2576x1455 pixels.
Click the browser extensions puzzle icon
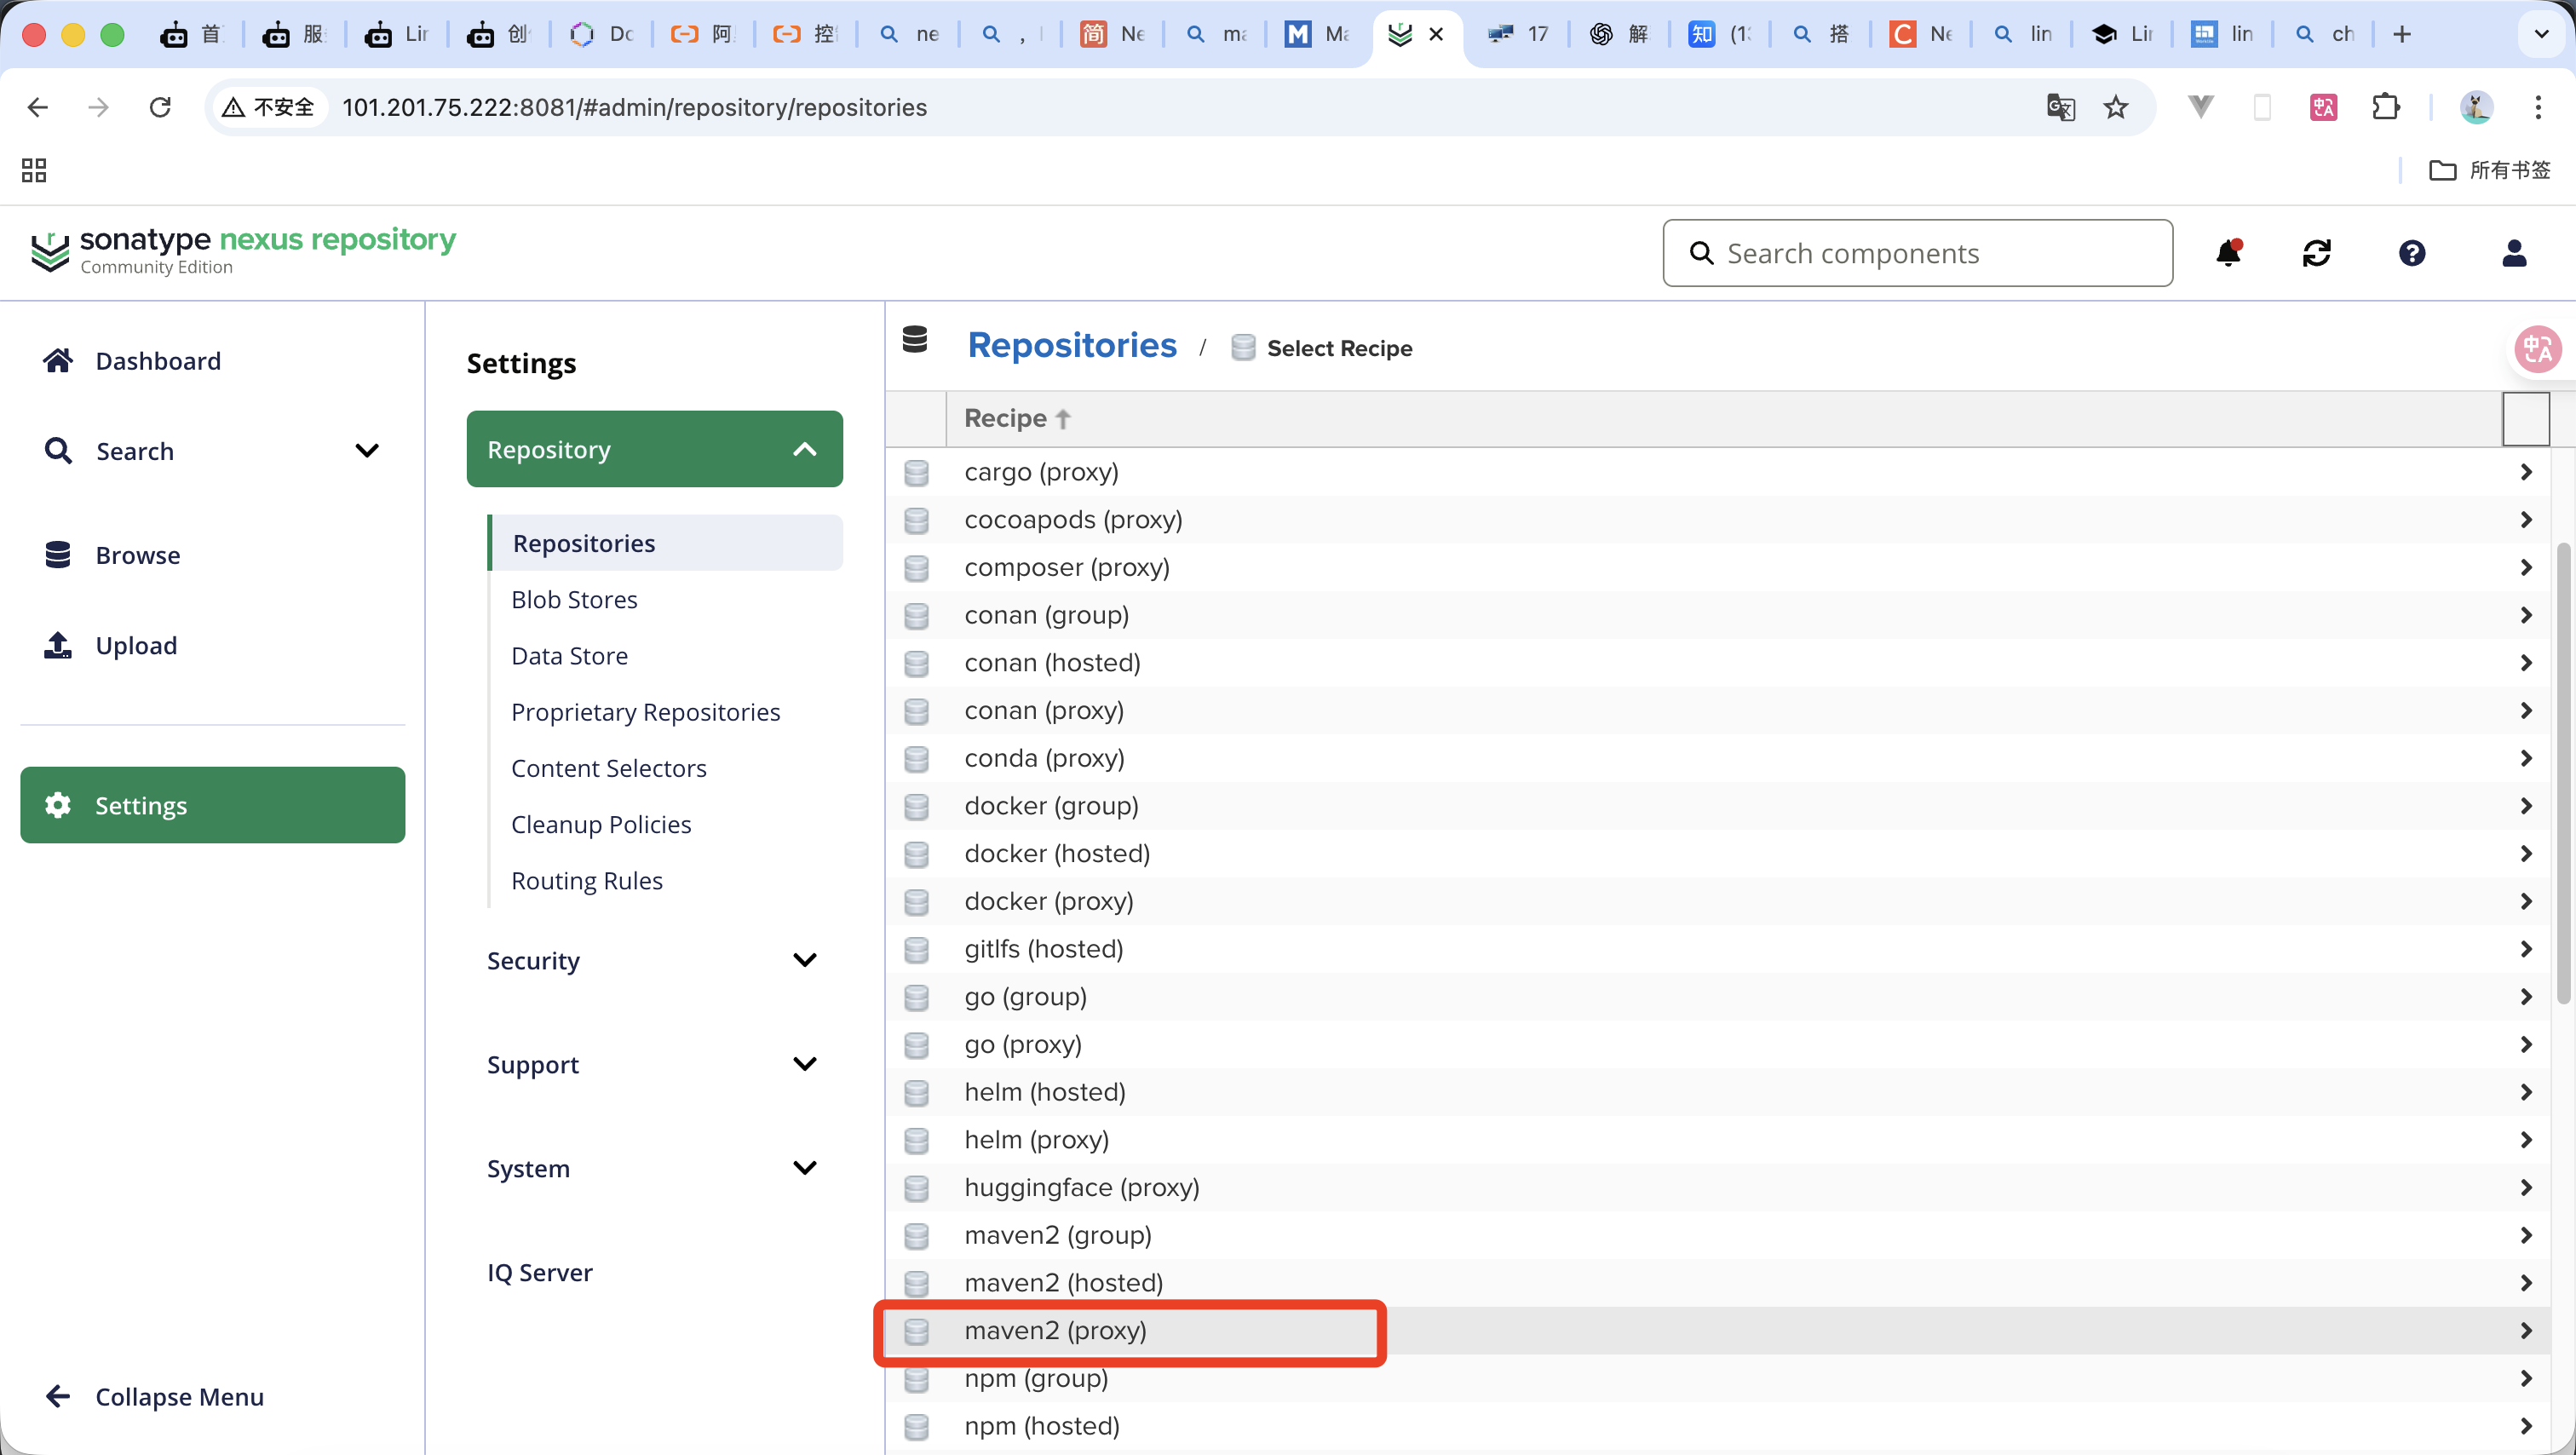tap(2386, 107)
